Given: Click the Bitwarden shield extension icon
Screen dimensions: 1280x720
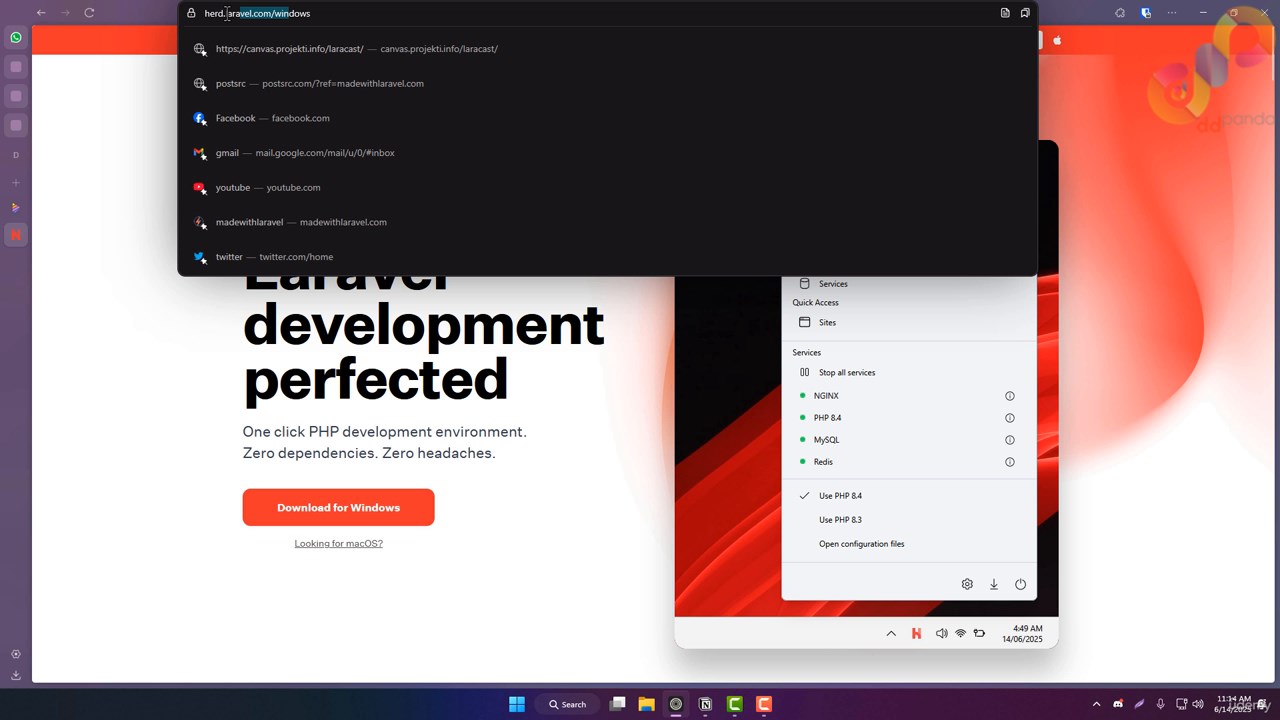Looking at the screenshot, I should pos(1146,13).
